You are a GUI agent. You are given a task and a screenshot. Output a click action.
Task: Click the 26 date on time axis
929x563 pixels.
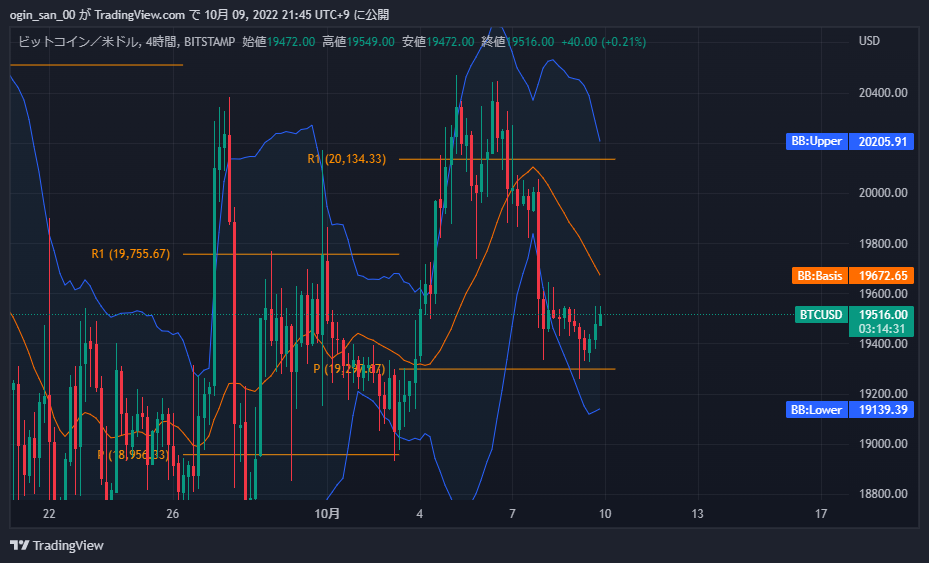click(x=173, y=514)
